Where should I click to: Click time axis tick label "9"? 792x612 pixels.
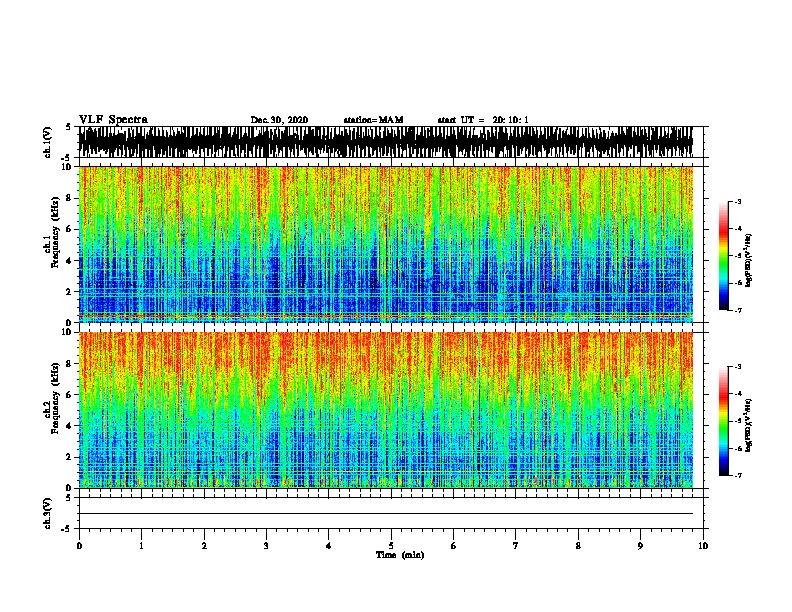pos(640,546)
